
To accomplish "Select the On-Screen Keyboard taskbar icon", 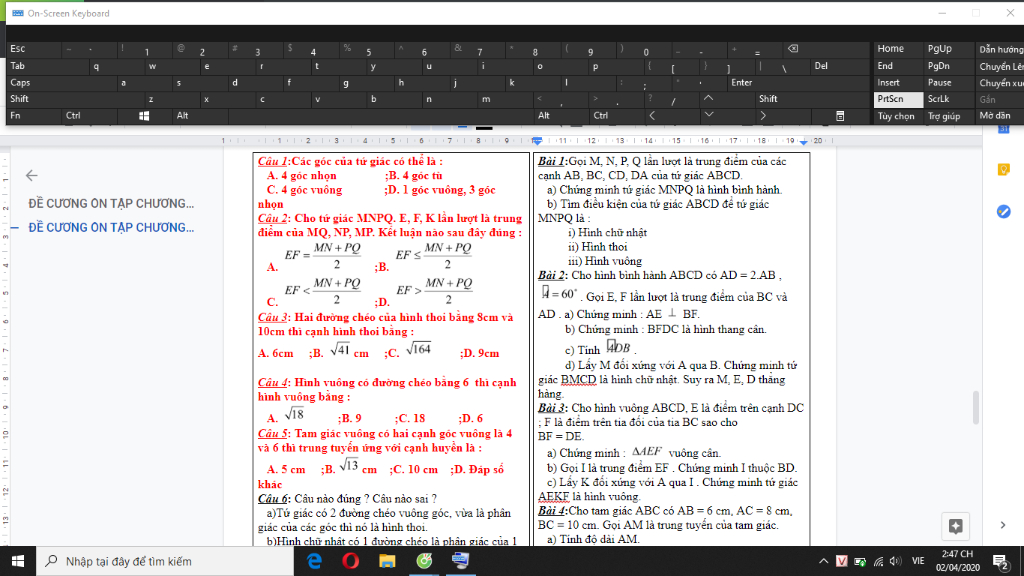I will [460, 561].
